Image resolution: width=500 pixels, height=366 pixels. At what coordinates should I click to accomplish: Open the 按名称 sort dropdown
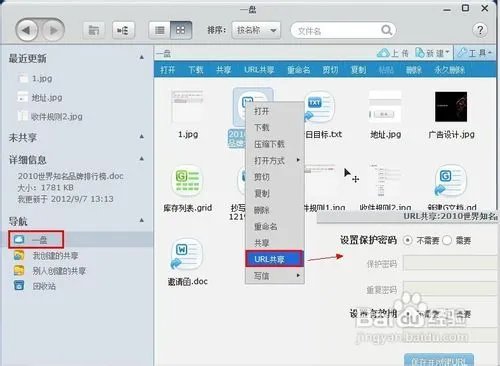click(x=256, y=30)
